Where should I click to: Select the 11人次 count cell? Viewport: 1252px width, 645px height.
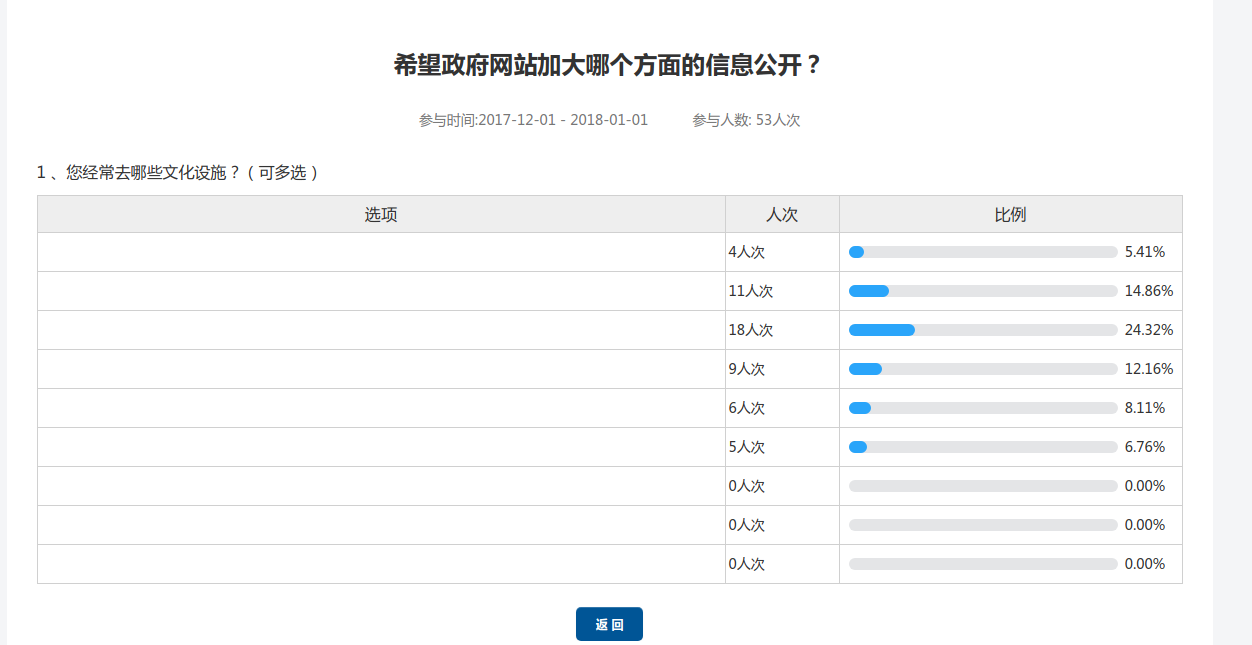[751, 291]
